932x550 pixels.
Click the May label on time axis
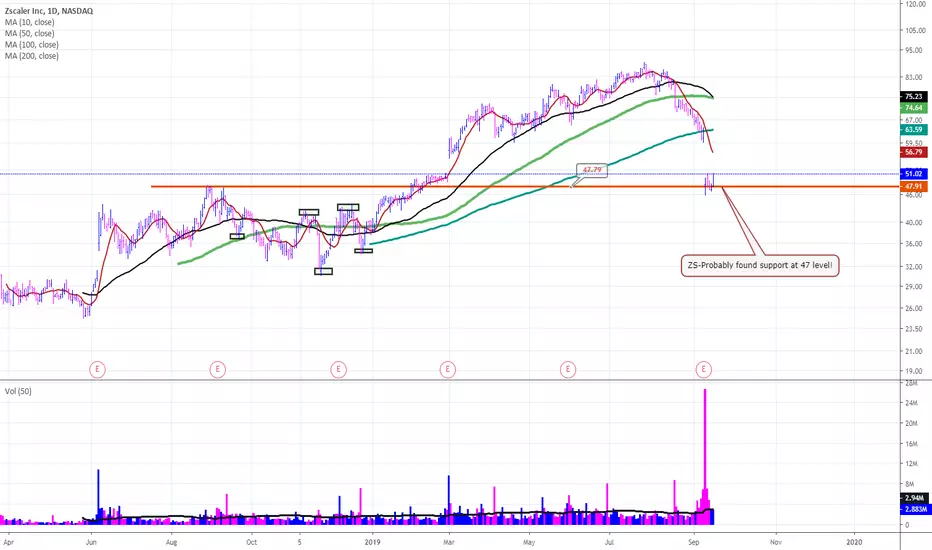tap(529, 542)
